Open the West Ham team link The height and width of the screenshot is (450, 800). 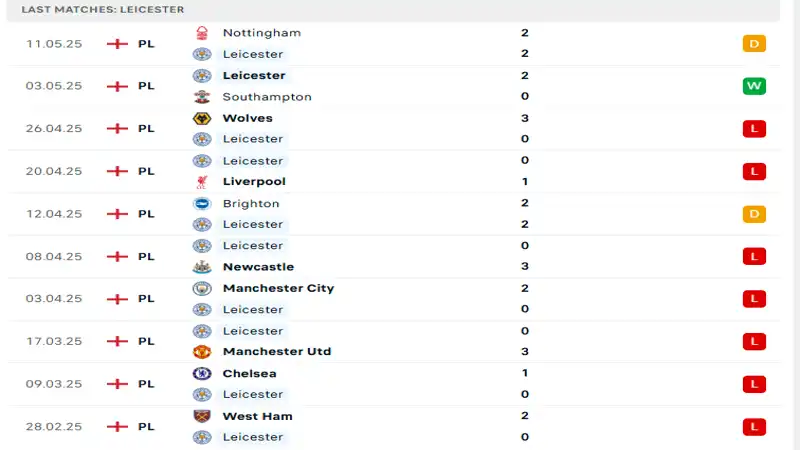(257, 416)
